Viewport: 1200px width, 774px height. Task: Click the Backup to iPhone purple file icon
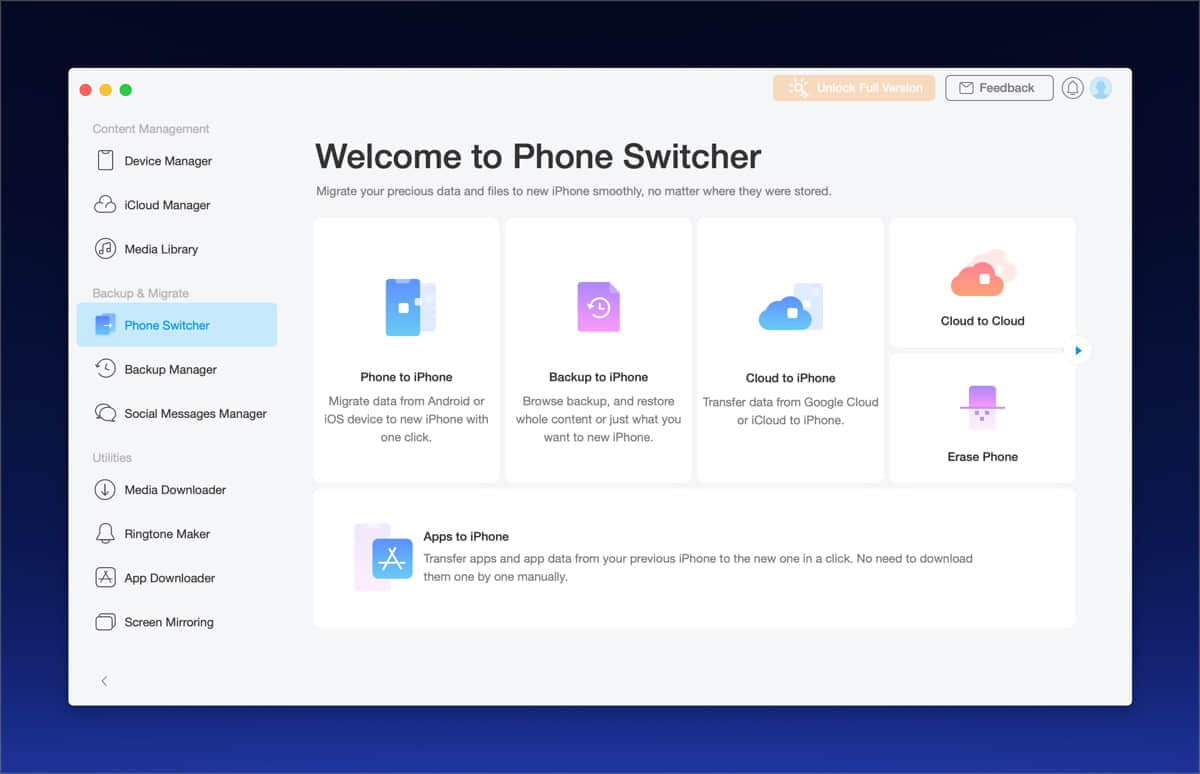point(598,307)
